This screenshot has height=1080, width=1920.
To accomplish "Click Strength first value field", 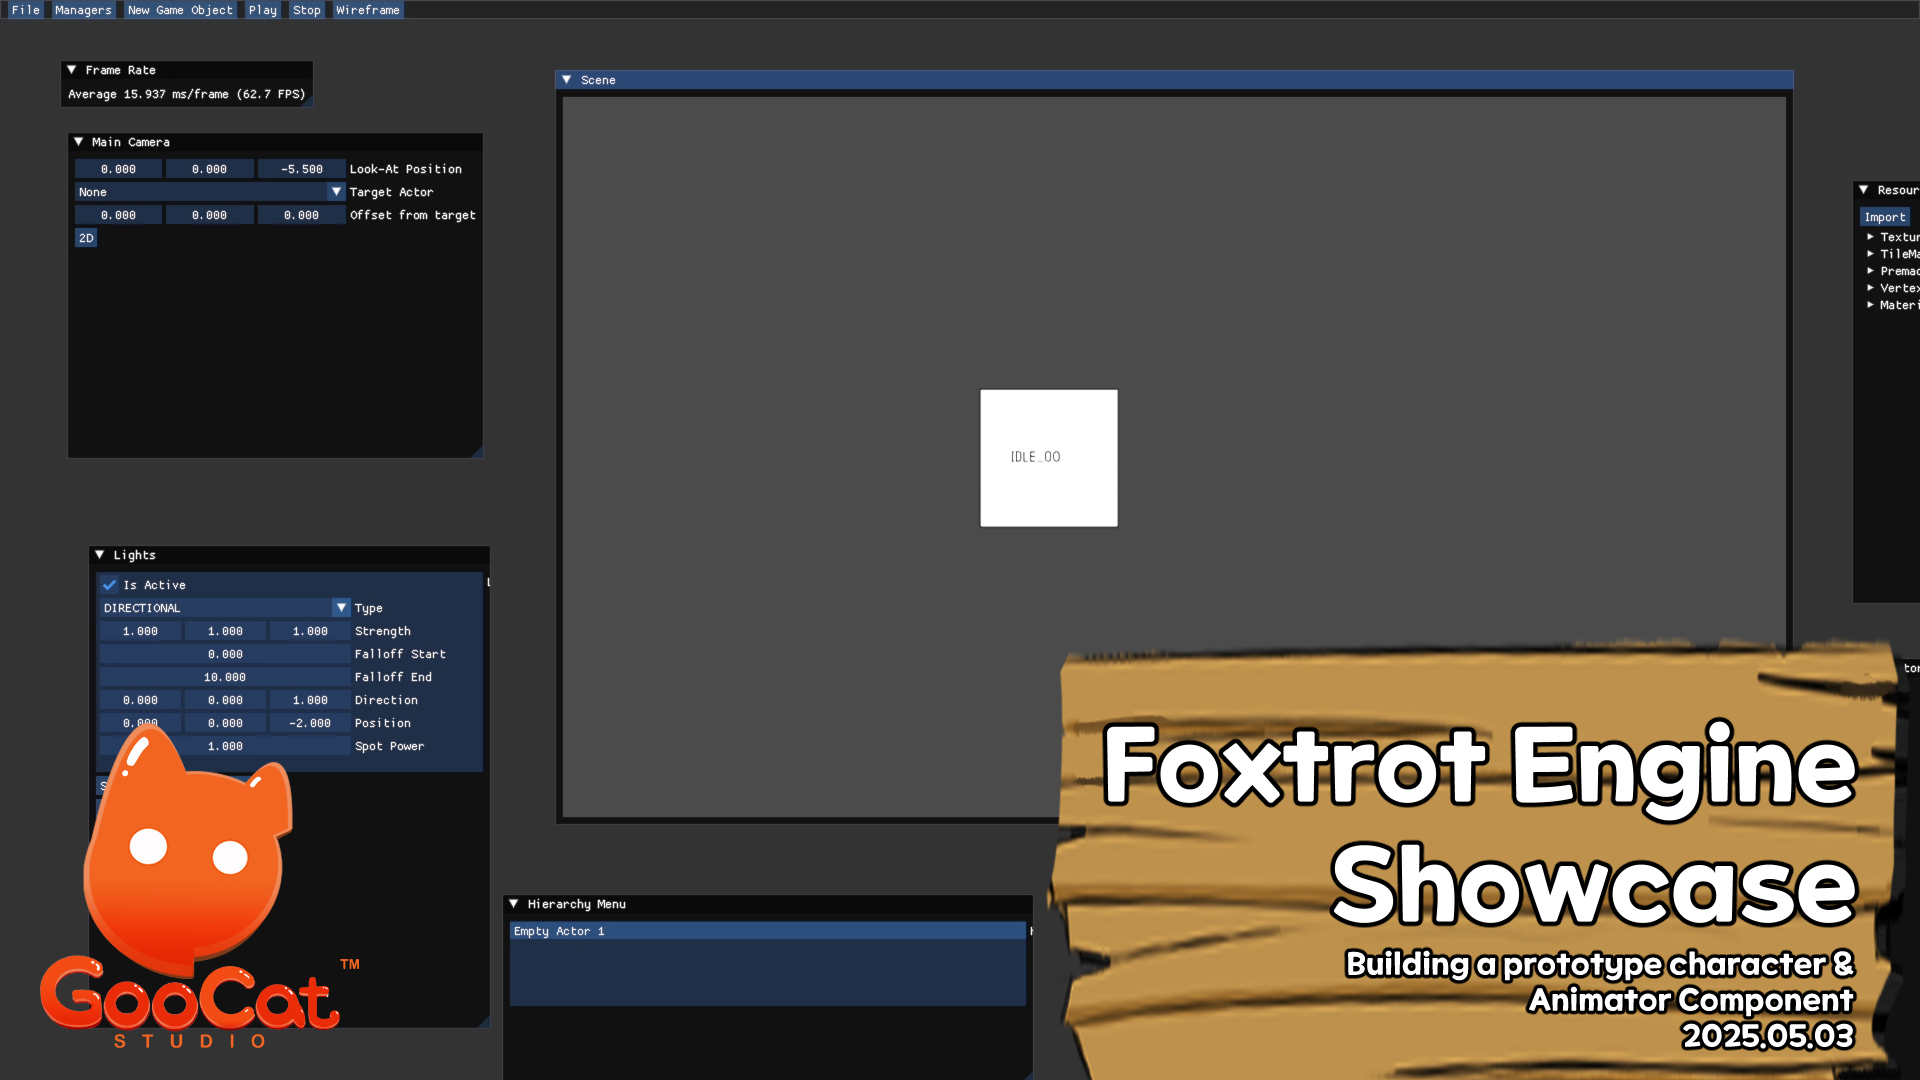I will (x=140, y=631).
